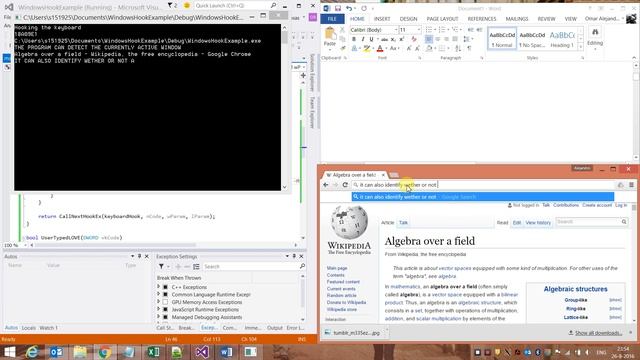Show paragraph marks in Word

click(469, 49)
